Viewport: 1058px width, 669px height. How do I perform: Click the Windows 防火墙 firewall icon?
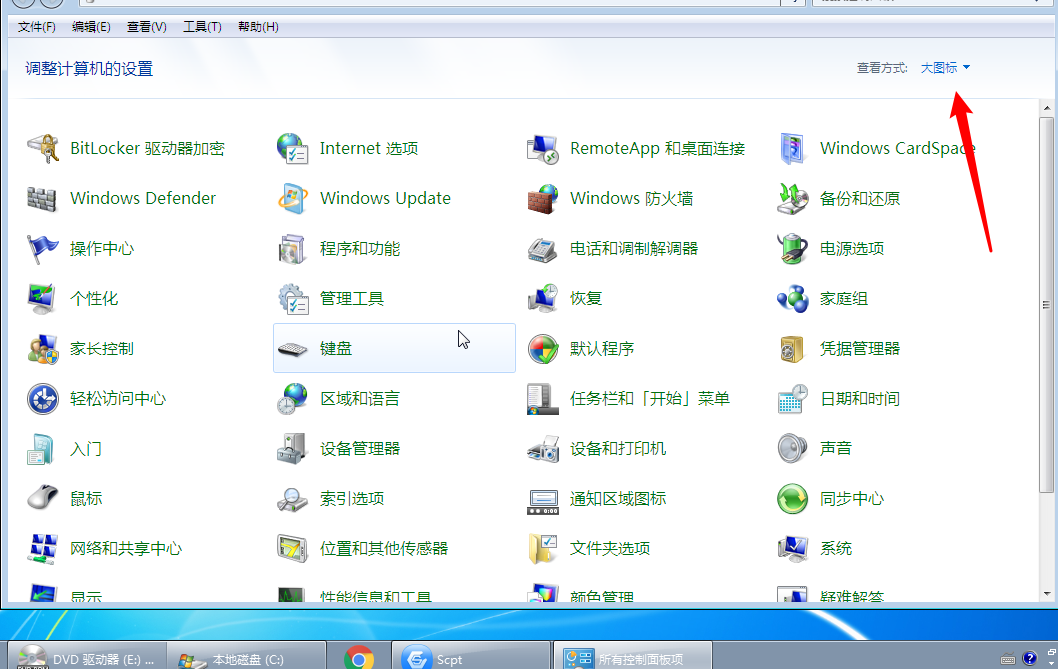543,199
